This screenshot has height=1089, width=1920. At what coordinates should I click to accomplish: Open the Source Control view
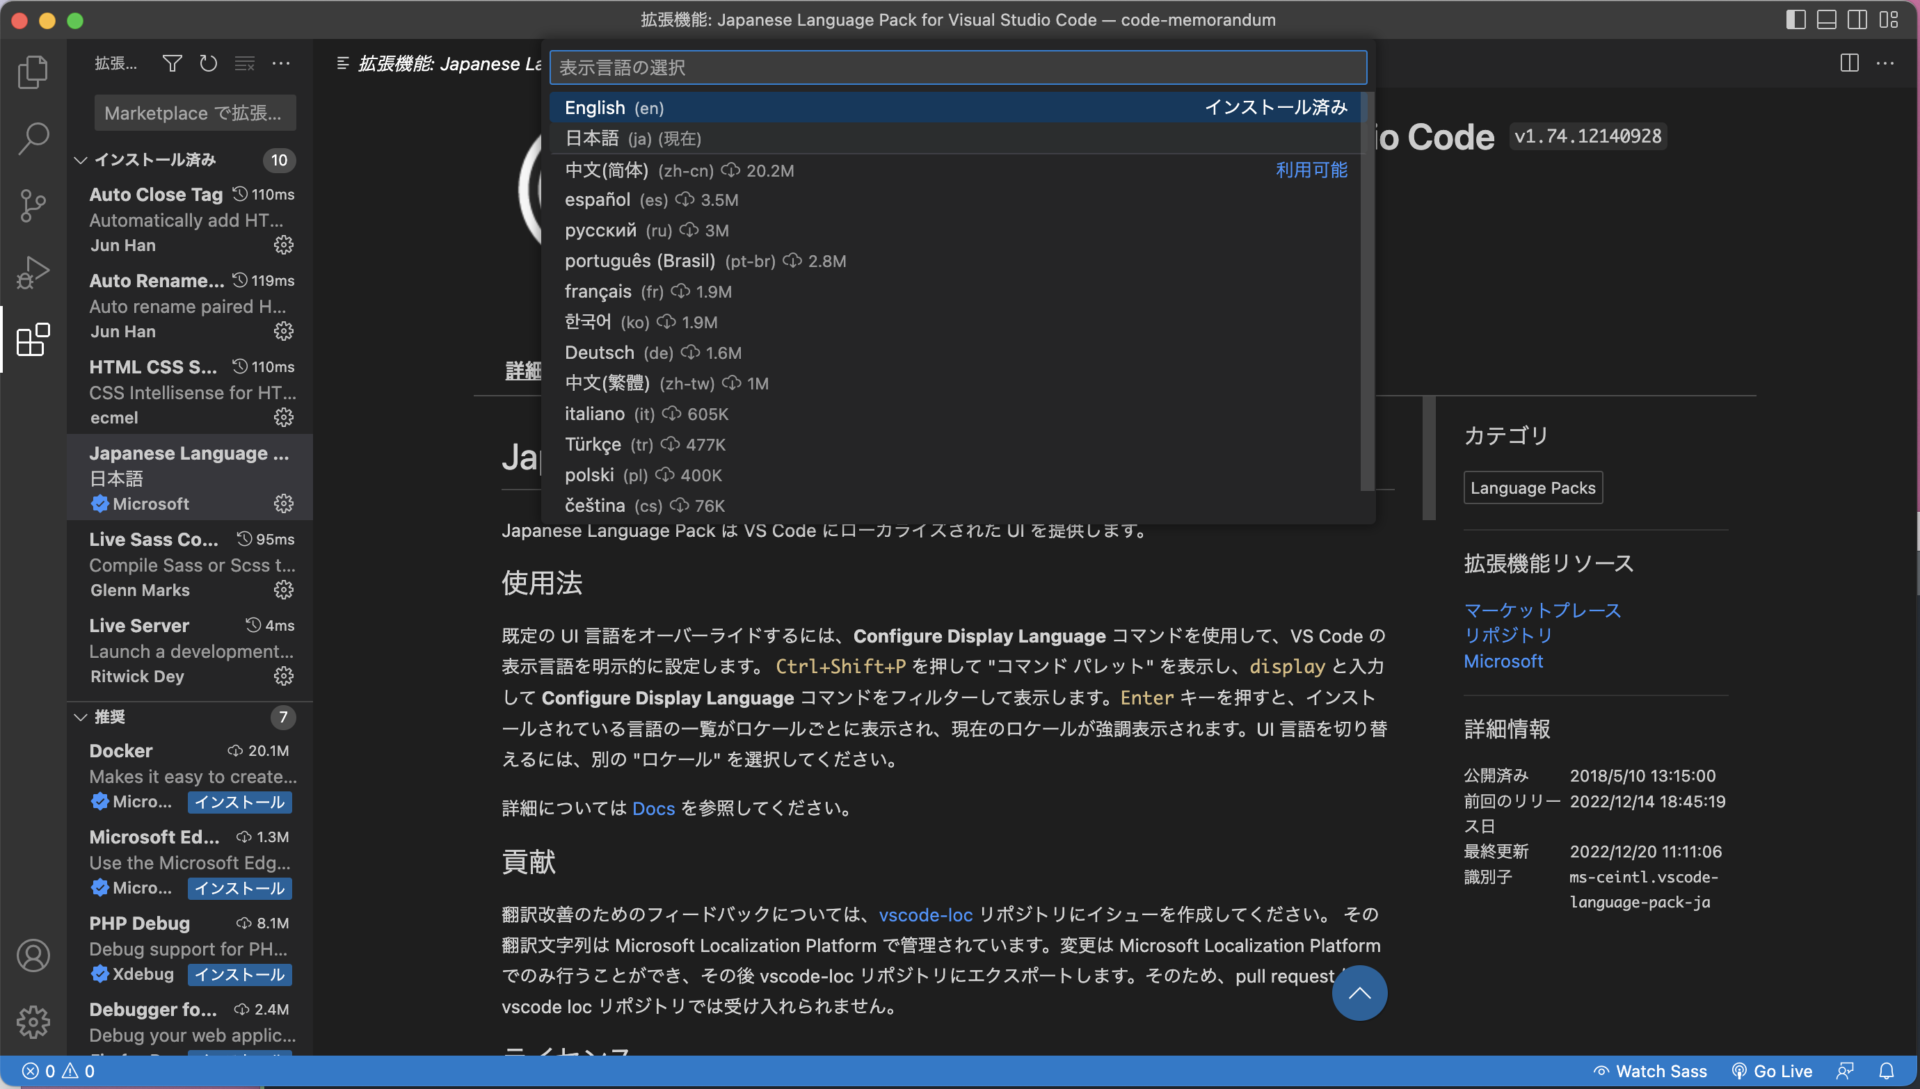pyautogui.click(x=33, y=205)
